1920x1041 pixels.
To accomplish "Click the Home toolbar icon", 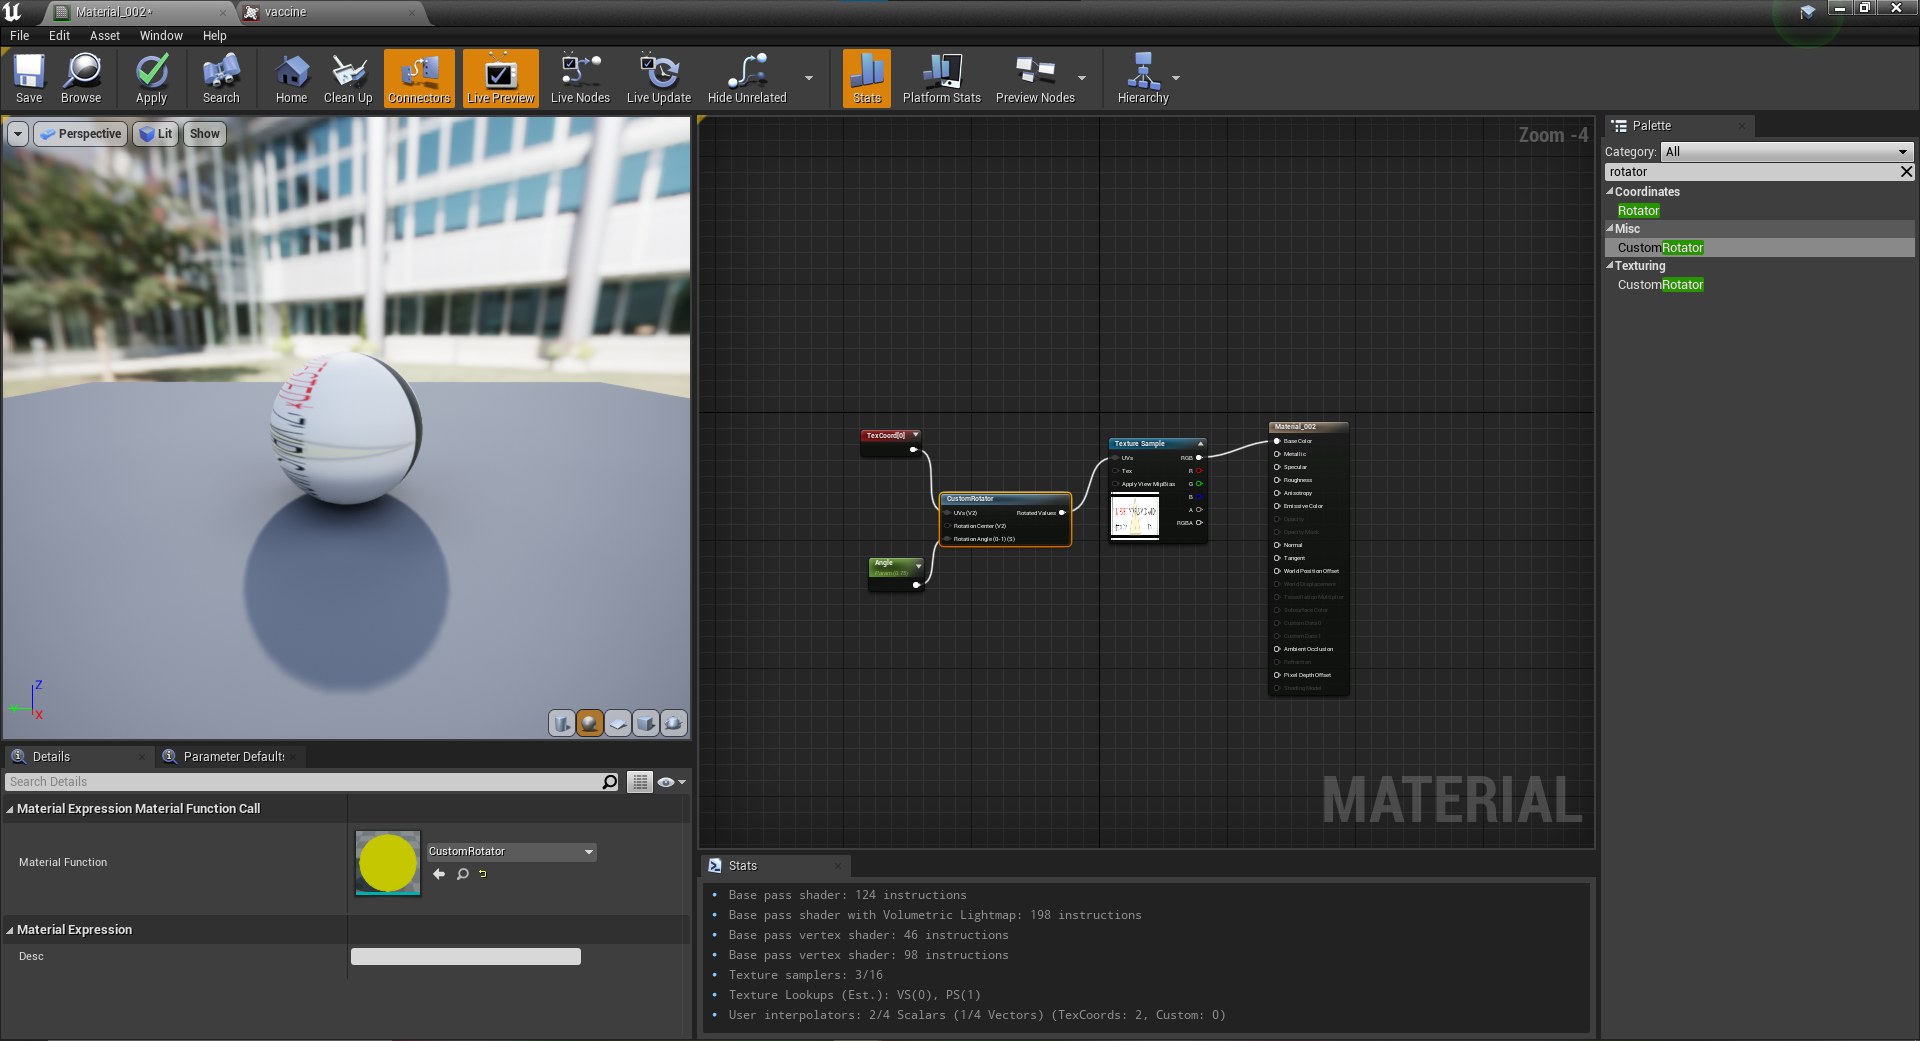I will pos(291,79).
